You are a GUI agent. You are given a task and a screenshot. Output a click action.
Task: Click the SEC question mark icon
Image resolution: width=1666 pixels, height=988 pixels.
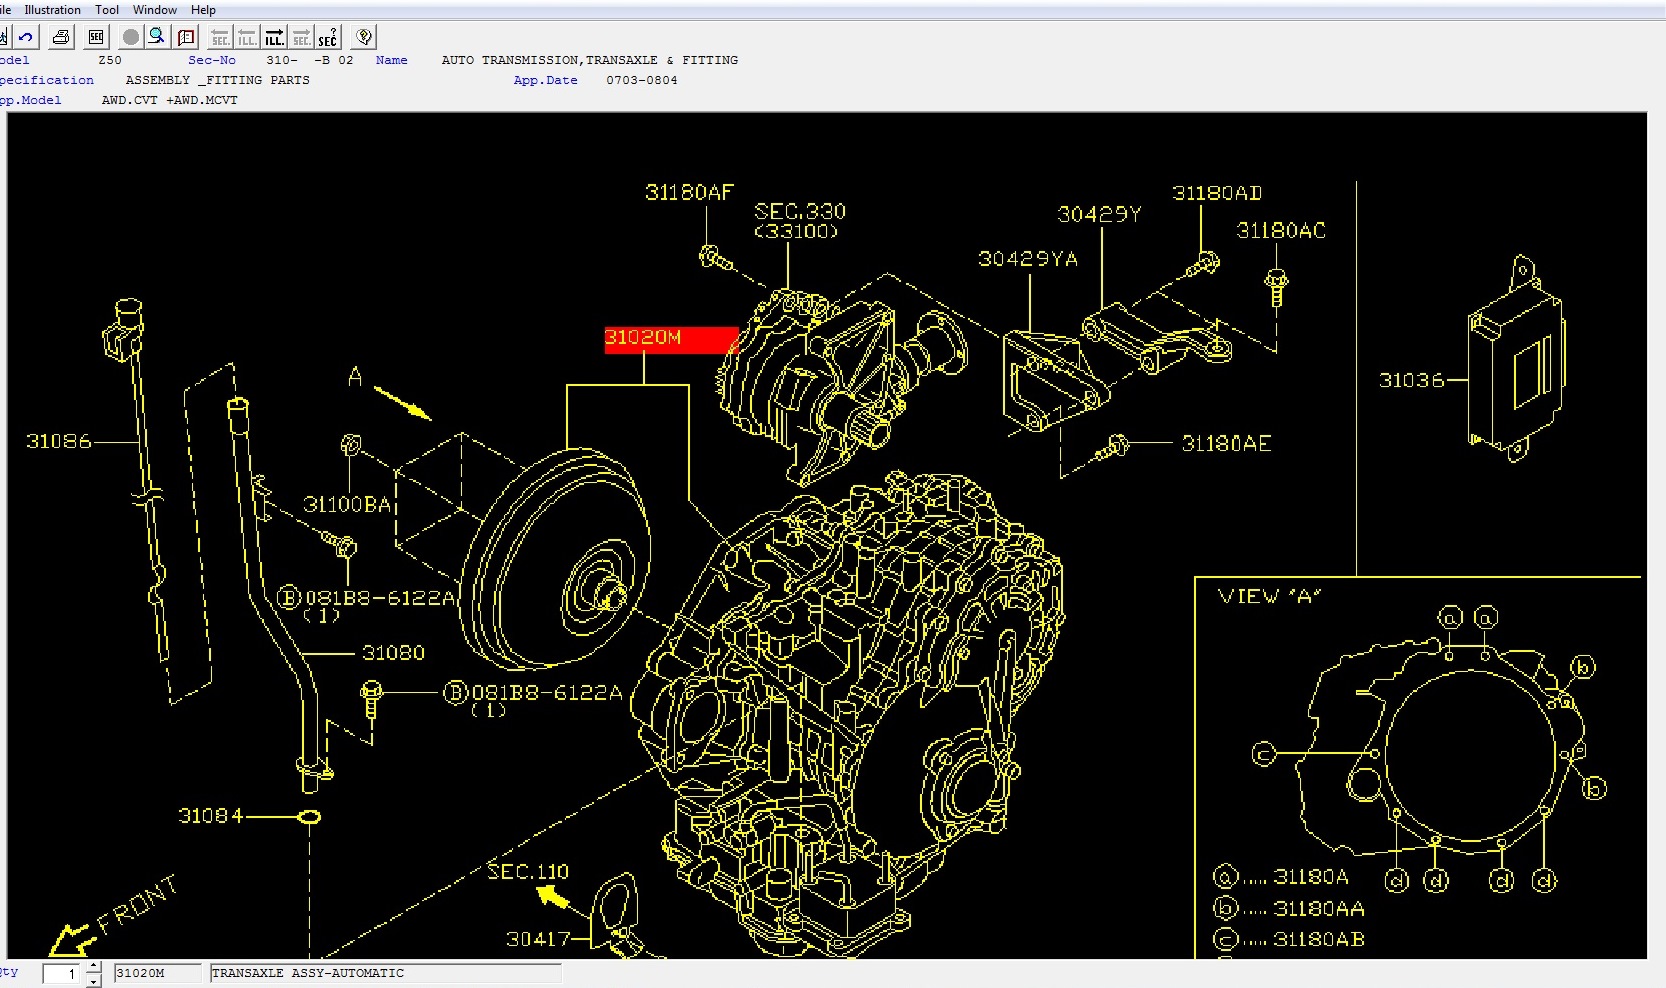tap(328, 37)
